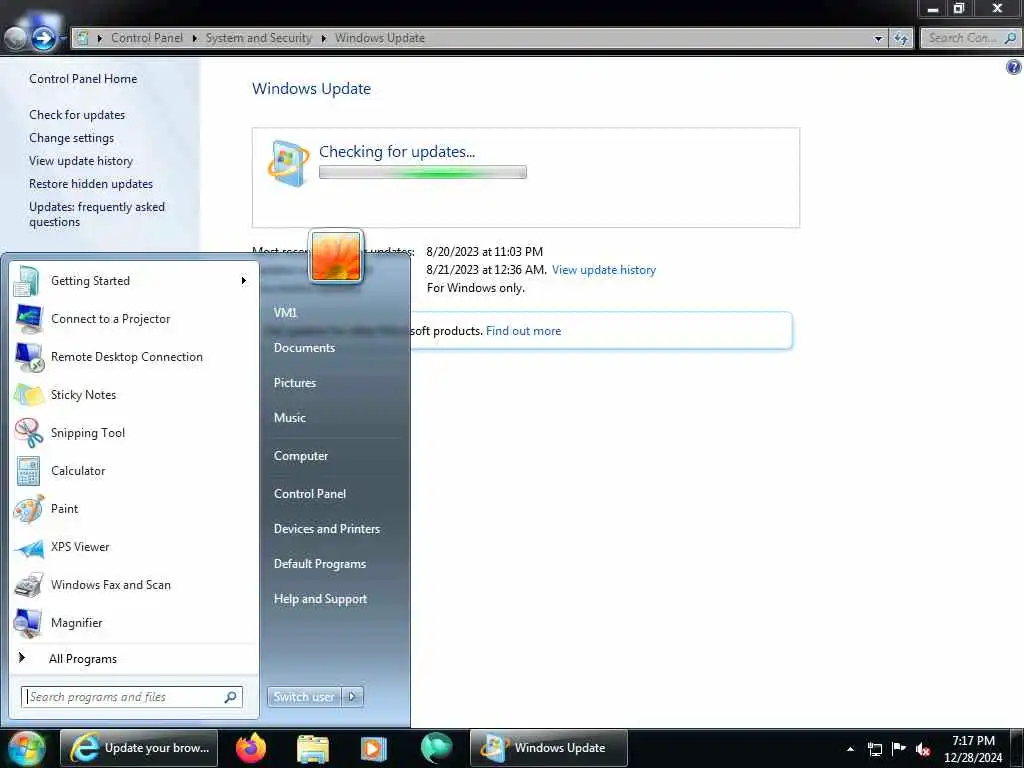Launch Connect to a Projector
This screenshot has height=768, width=1024.
(134, 319)
